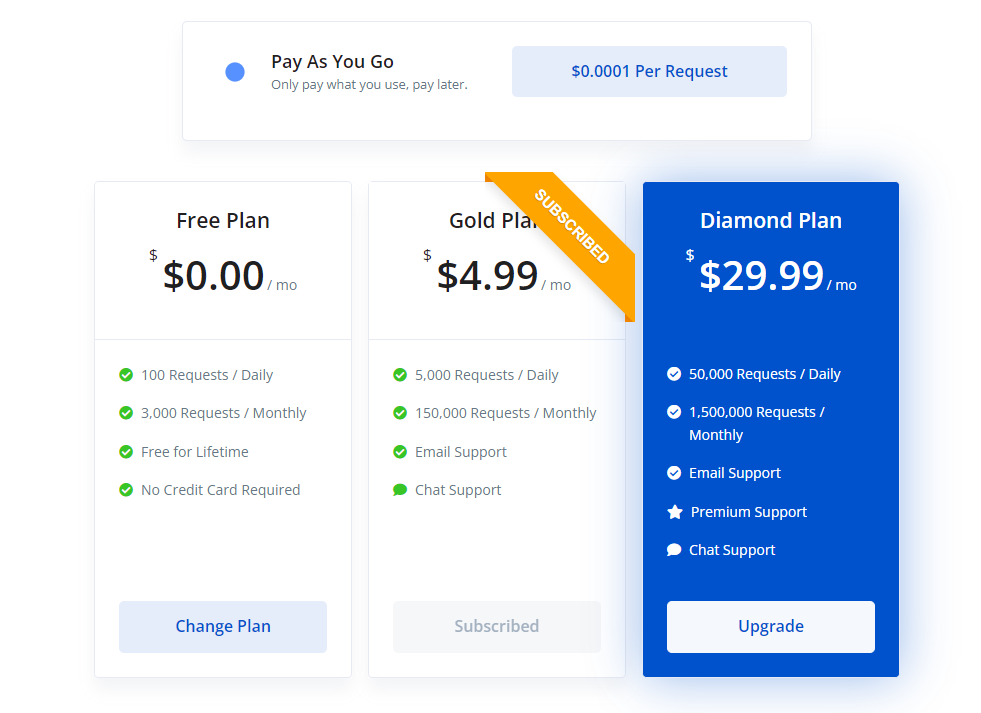Screen dimensions: 981x713
Task: Click the check icon beside Free for Lifetime
Action: click(126, 452)
